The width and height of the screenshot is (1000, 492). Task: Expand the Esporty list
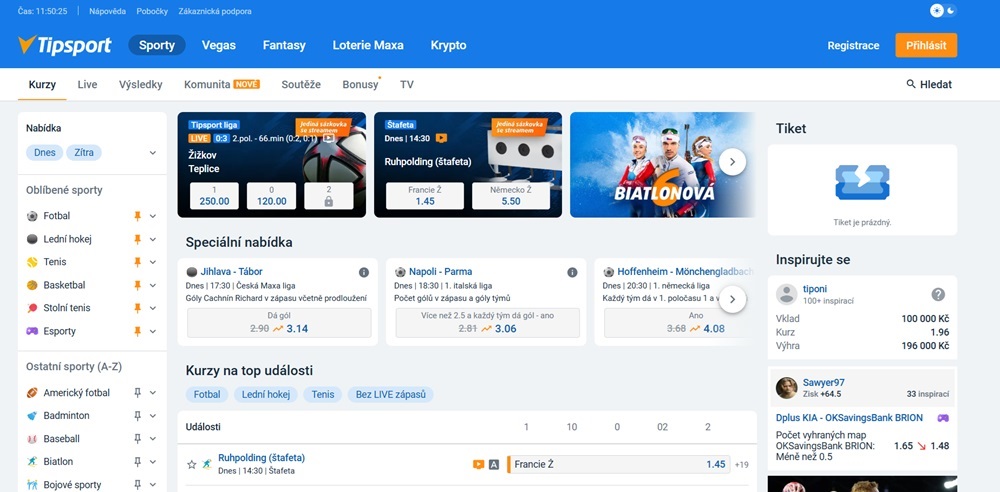click(152, 331)
